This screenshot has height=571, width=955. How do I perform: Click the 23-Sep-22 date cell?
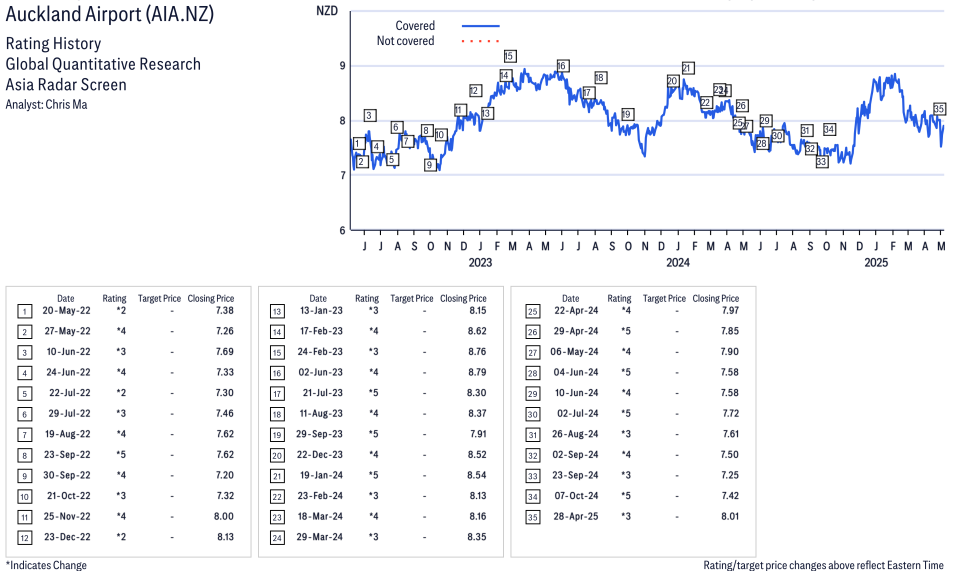click(67, 455)
